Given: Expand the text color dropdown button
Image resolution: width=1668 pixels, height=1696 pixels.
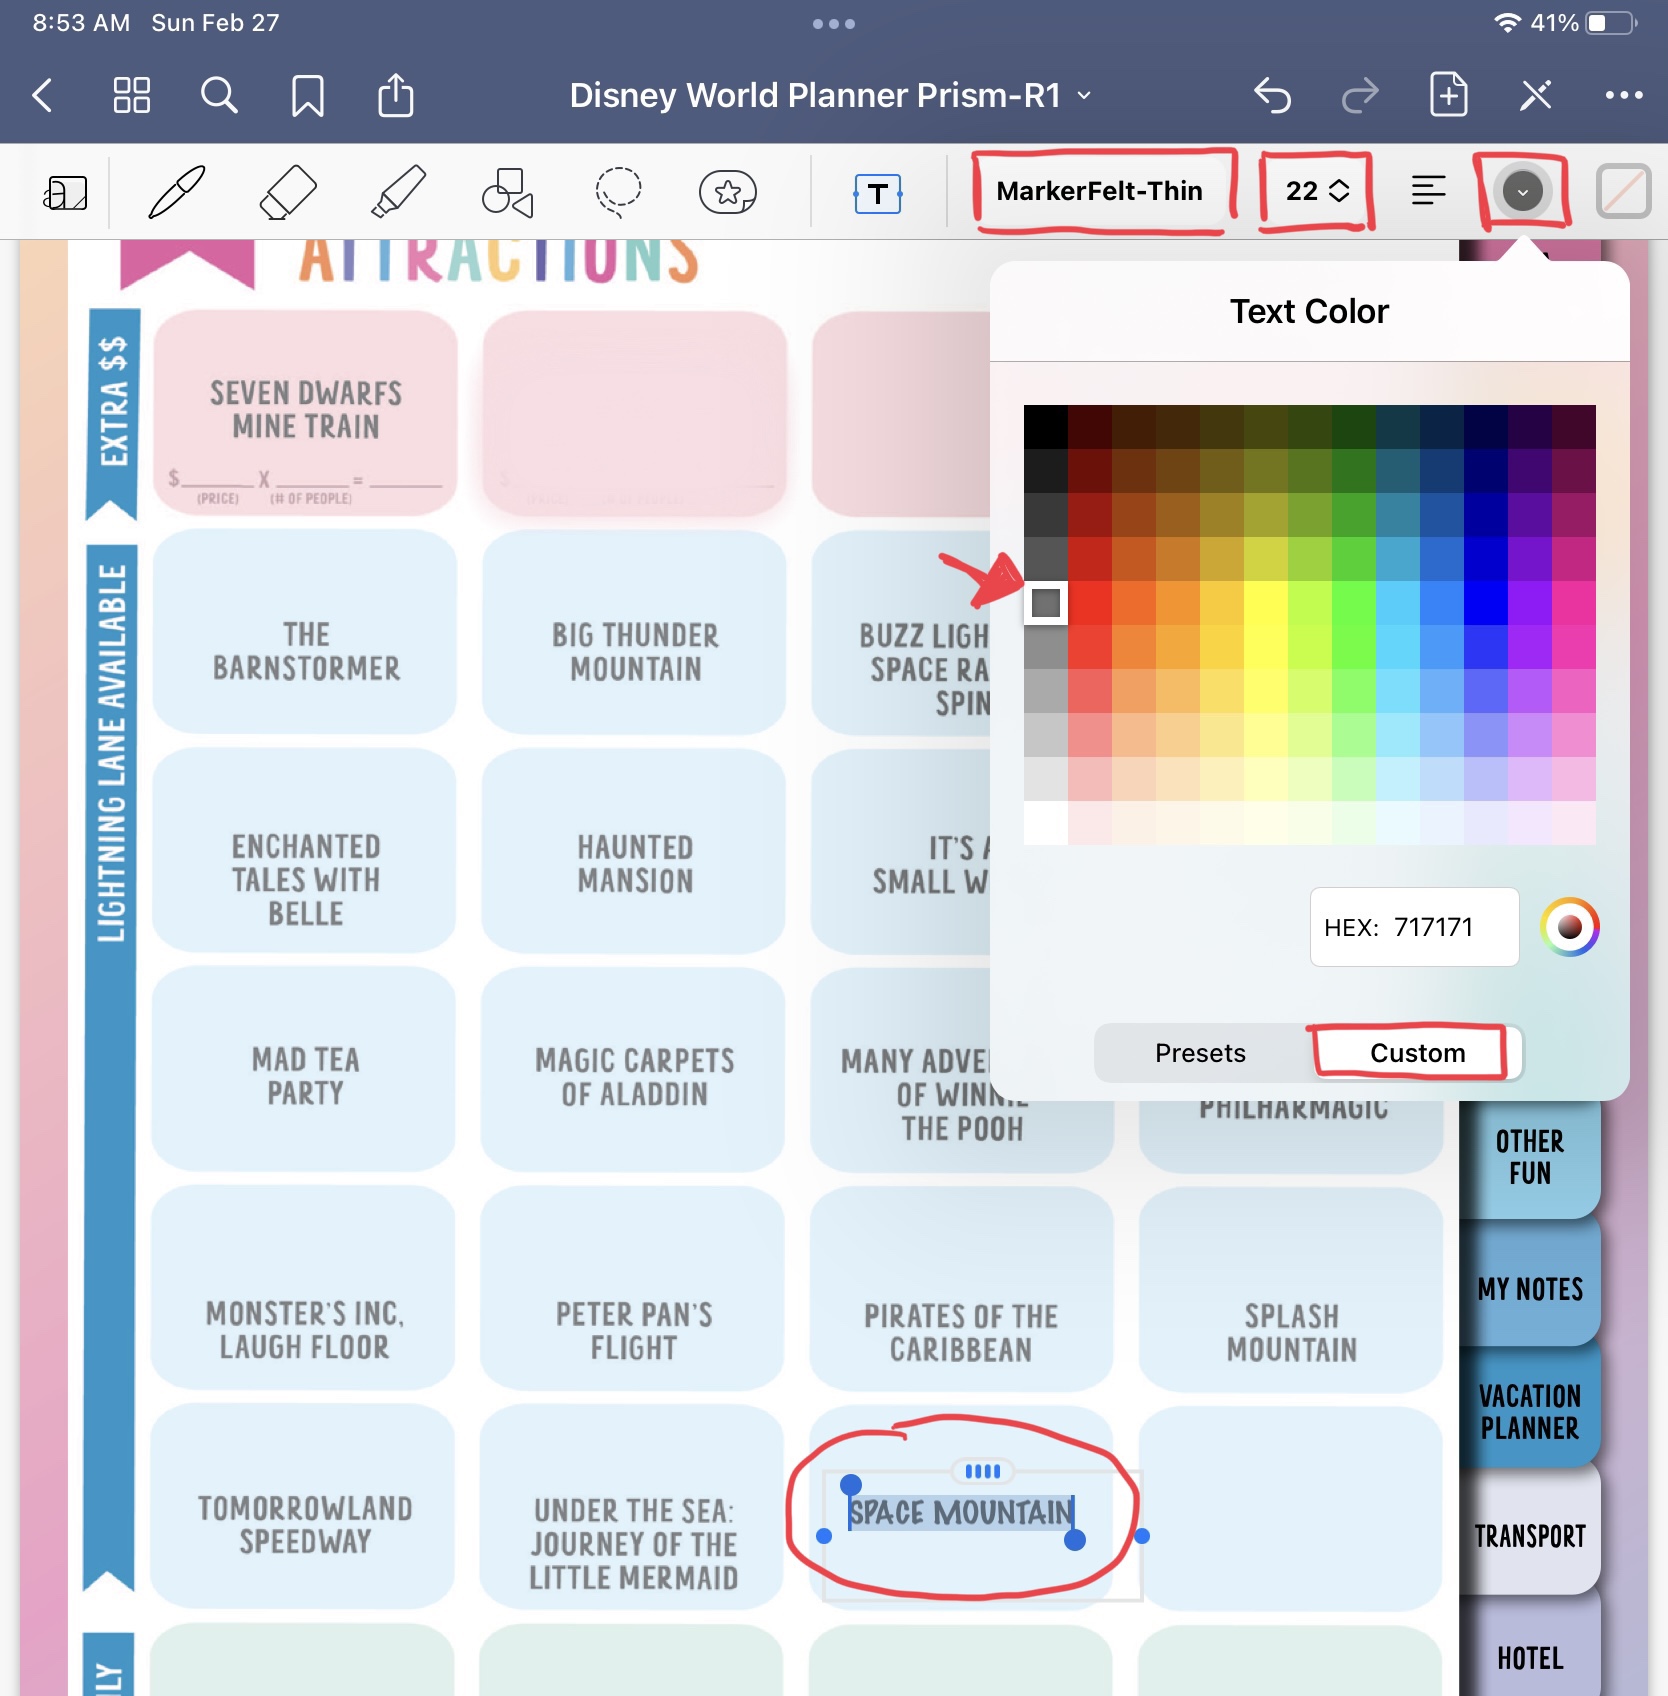Looking at the screenshot, I should point(1522,191).
